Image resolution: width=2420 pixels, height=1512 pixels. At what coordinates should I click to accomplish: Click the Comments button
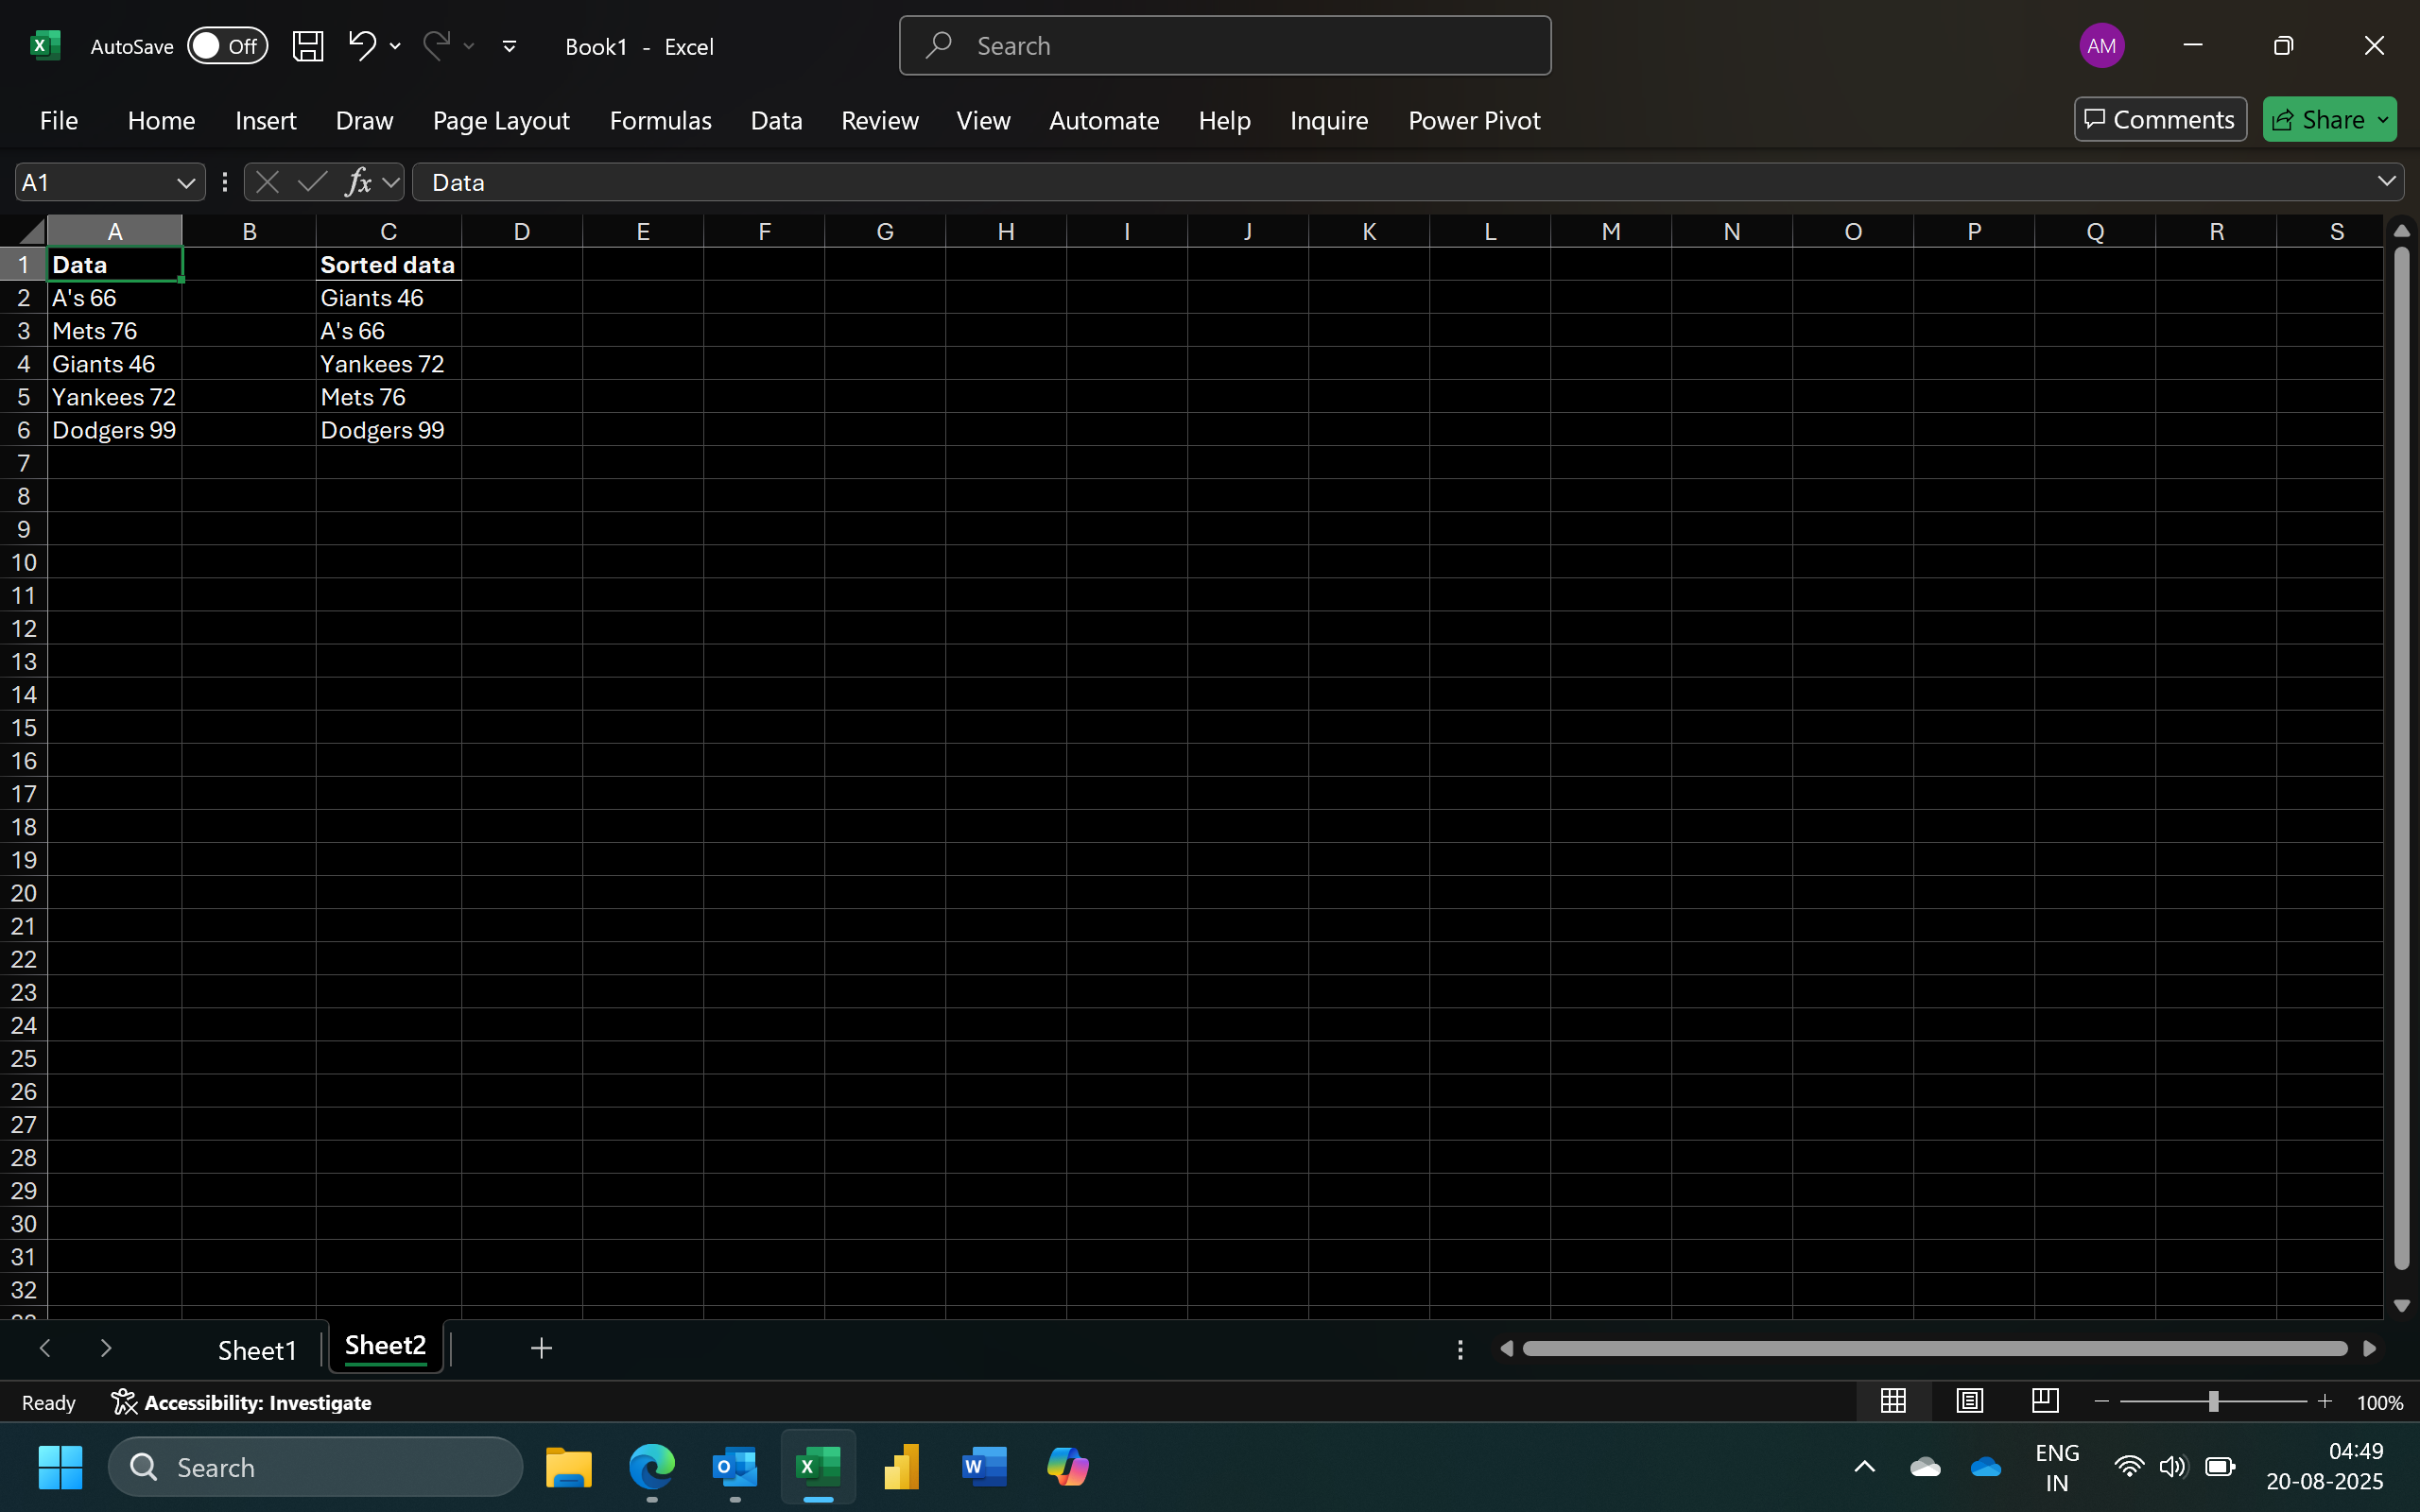click(x=2160, y=120)
